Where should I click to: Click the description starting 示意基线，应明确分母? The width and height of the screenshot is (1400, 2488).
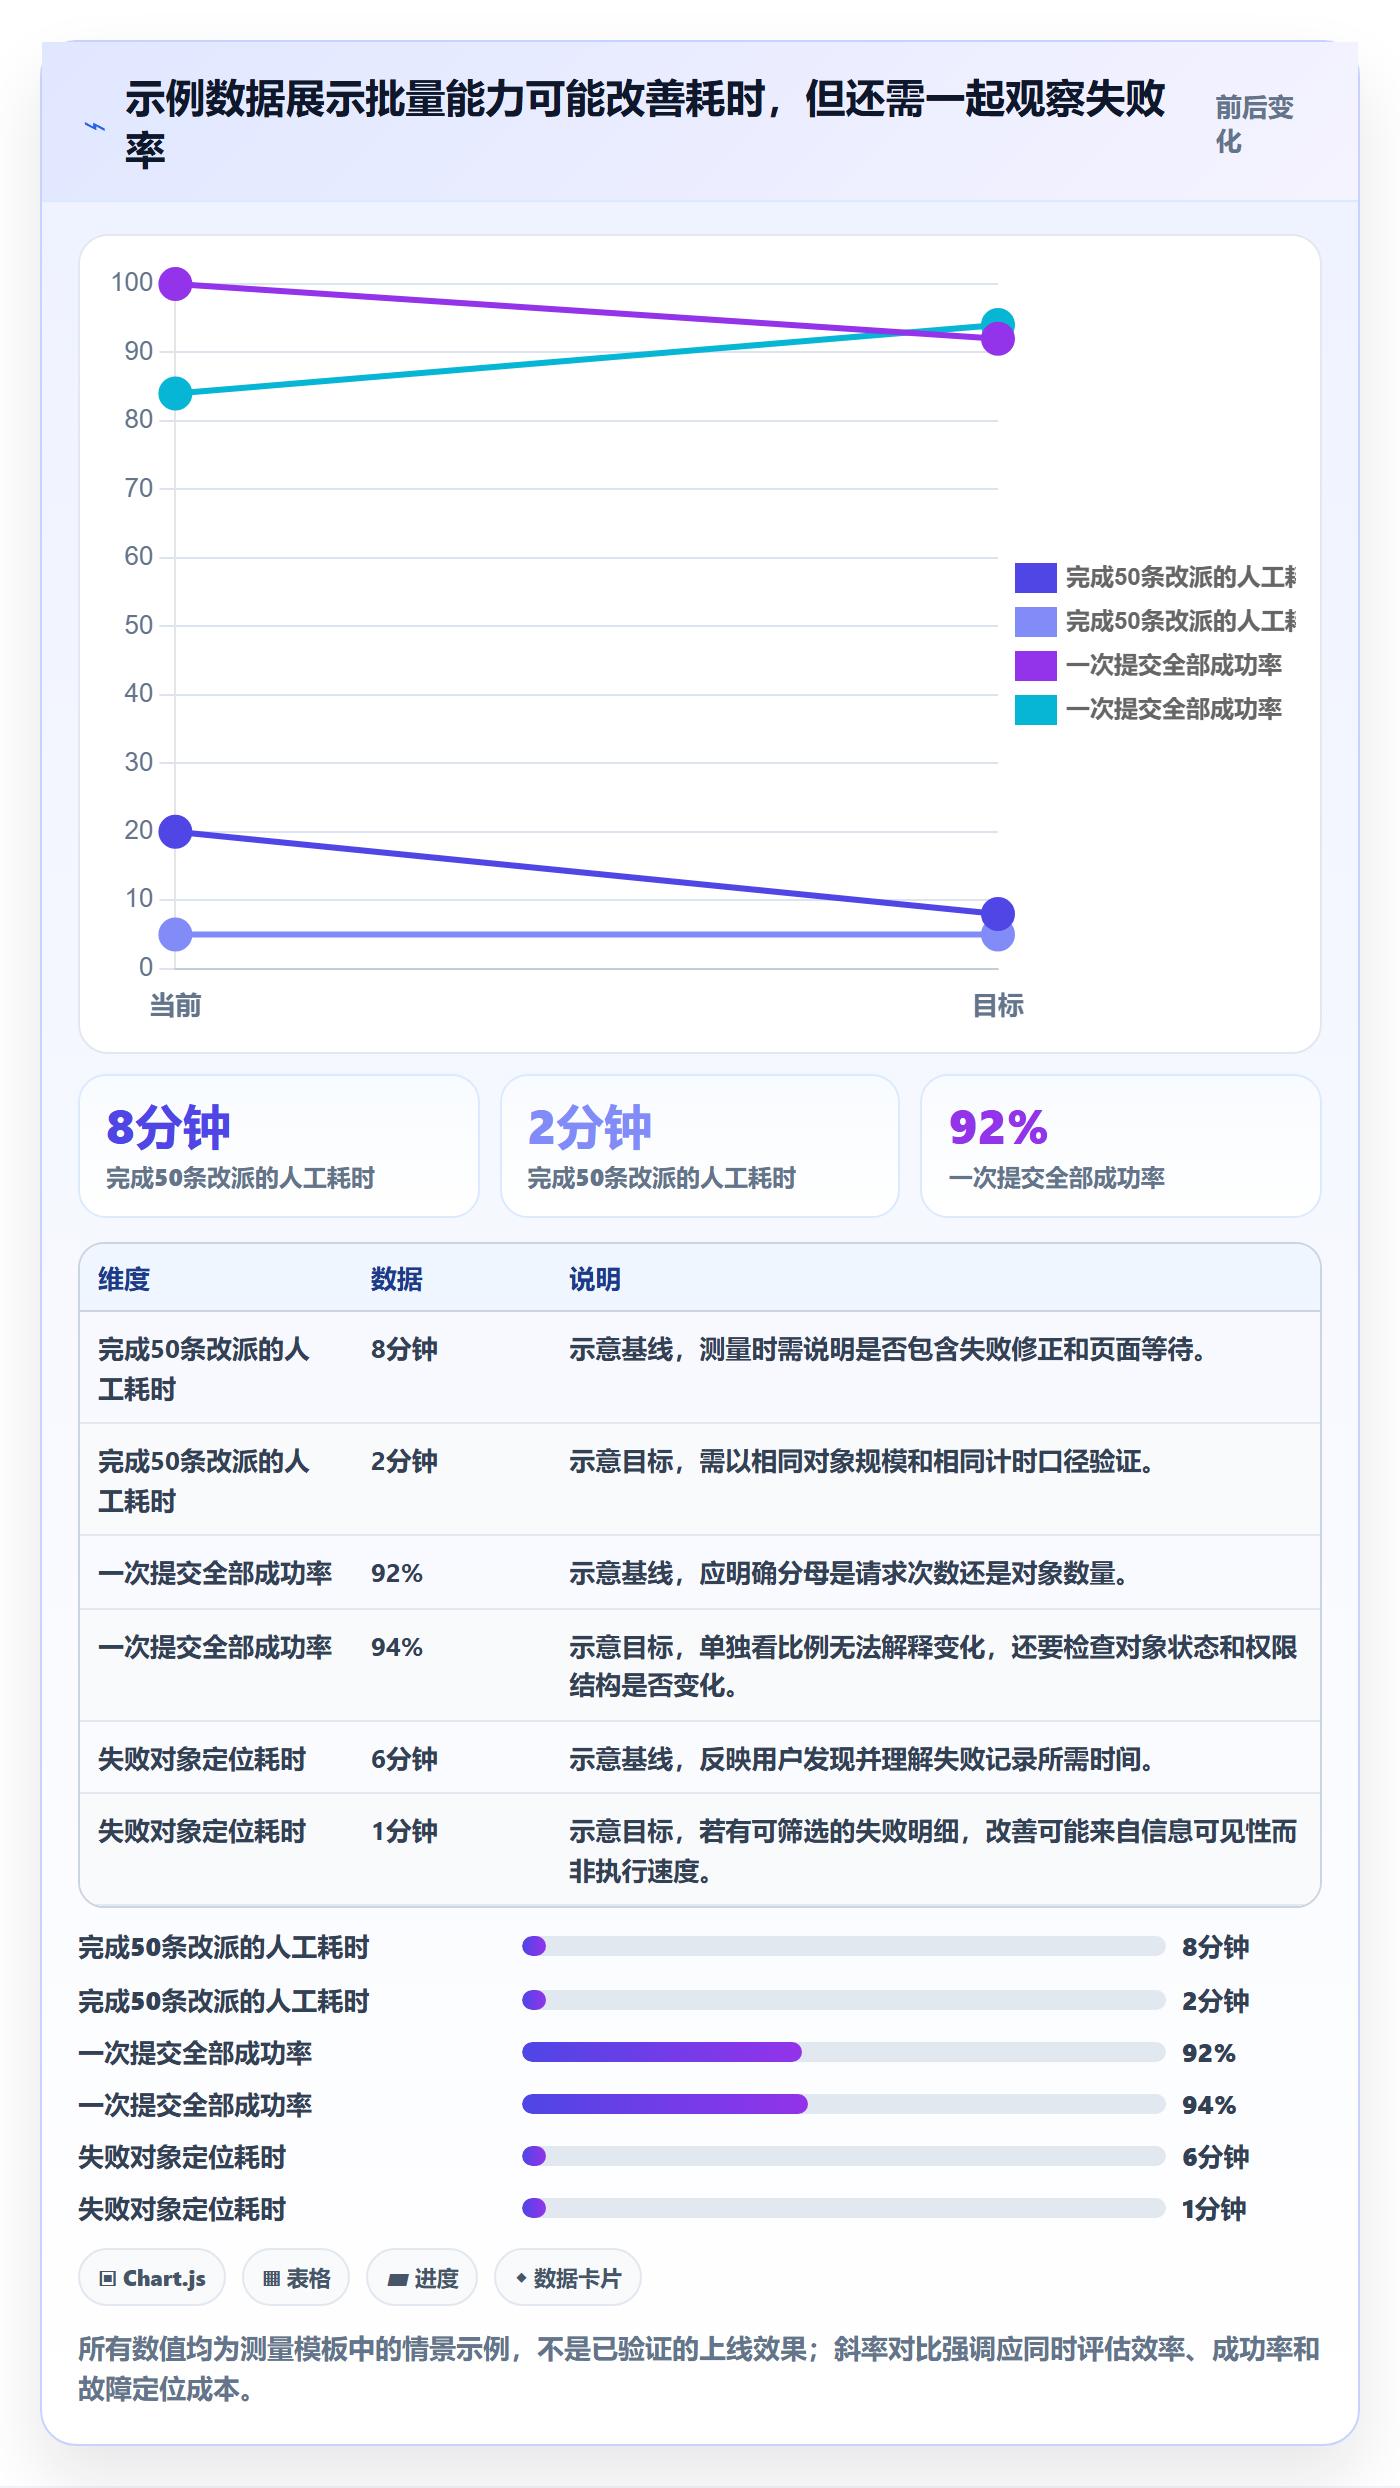pyautogui.click(x=849, y=1573)
